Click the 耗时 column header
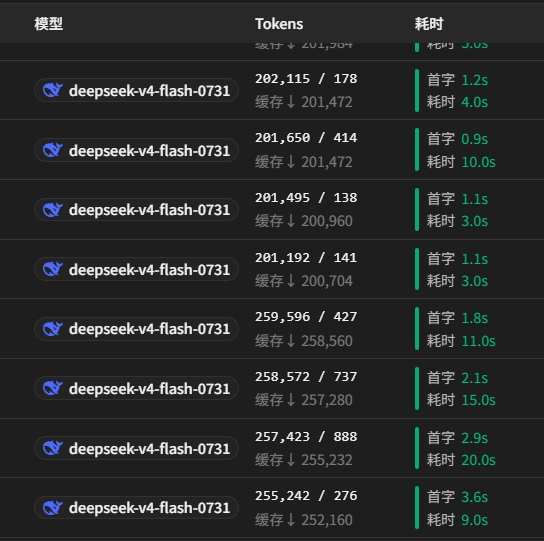Image resolution: width=544 pixels, height=541 pixels. coord(429,24)
